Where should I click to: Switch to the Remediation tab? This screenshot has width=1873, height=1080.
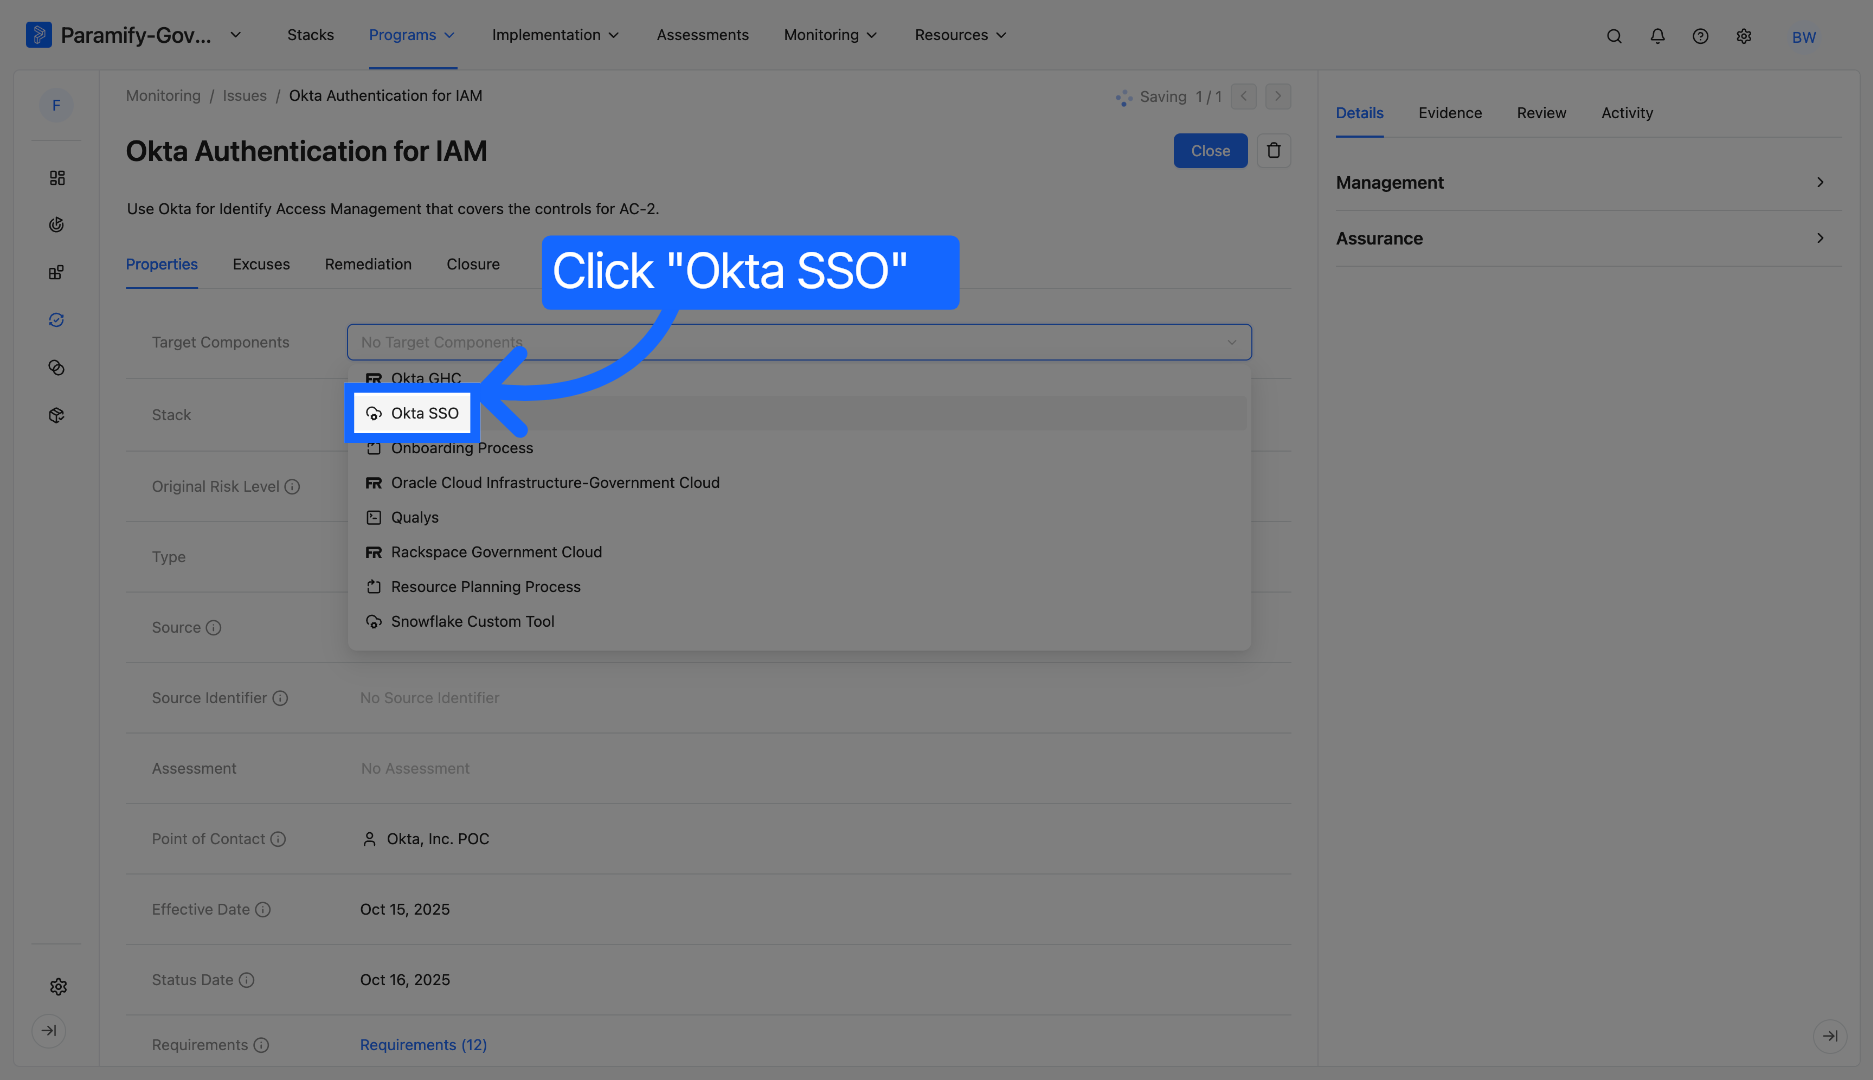coord(368,264)
